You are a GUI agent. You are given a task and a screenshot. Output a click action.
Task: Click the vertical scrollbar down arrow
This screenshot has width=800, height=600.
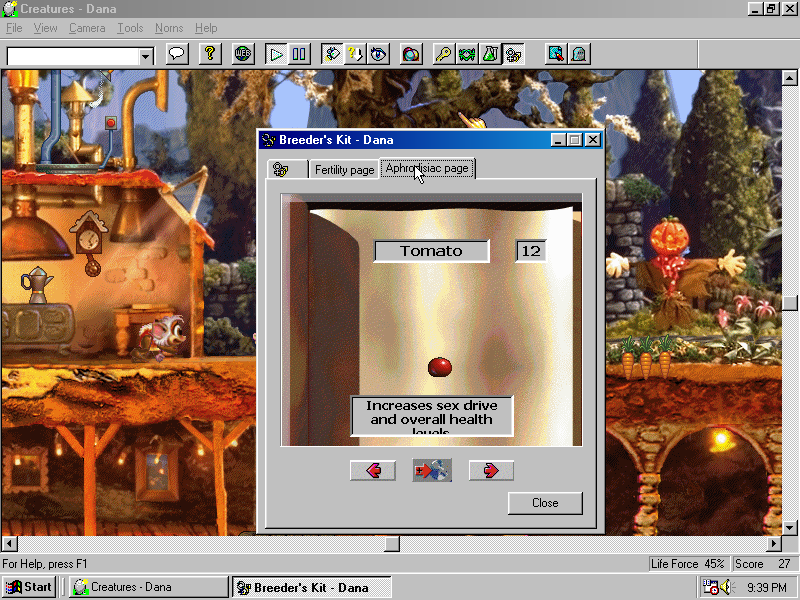(x=789, y=528)
